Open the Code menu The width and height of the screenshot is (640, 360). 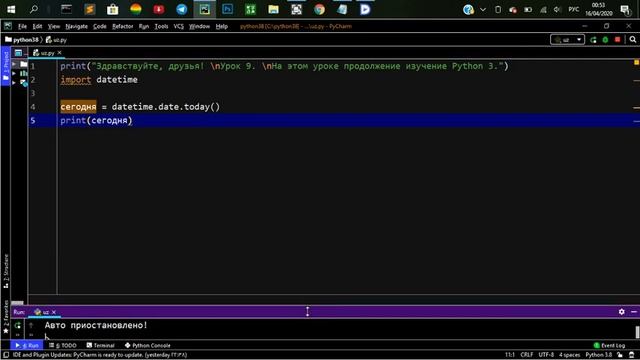coord(100,26)
